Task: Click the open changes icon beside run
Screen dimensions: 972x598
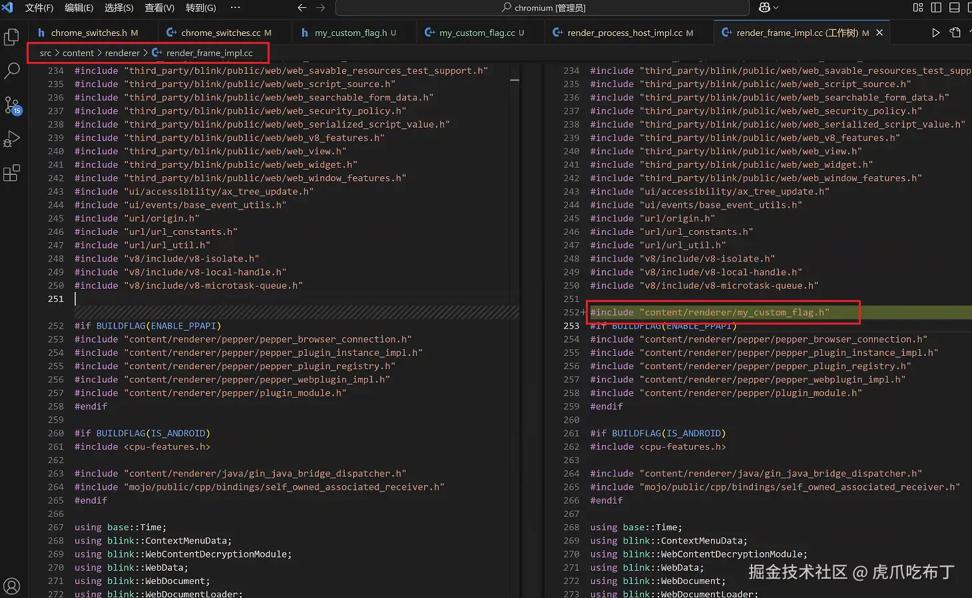Action: coord(955,32)
